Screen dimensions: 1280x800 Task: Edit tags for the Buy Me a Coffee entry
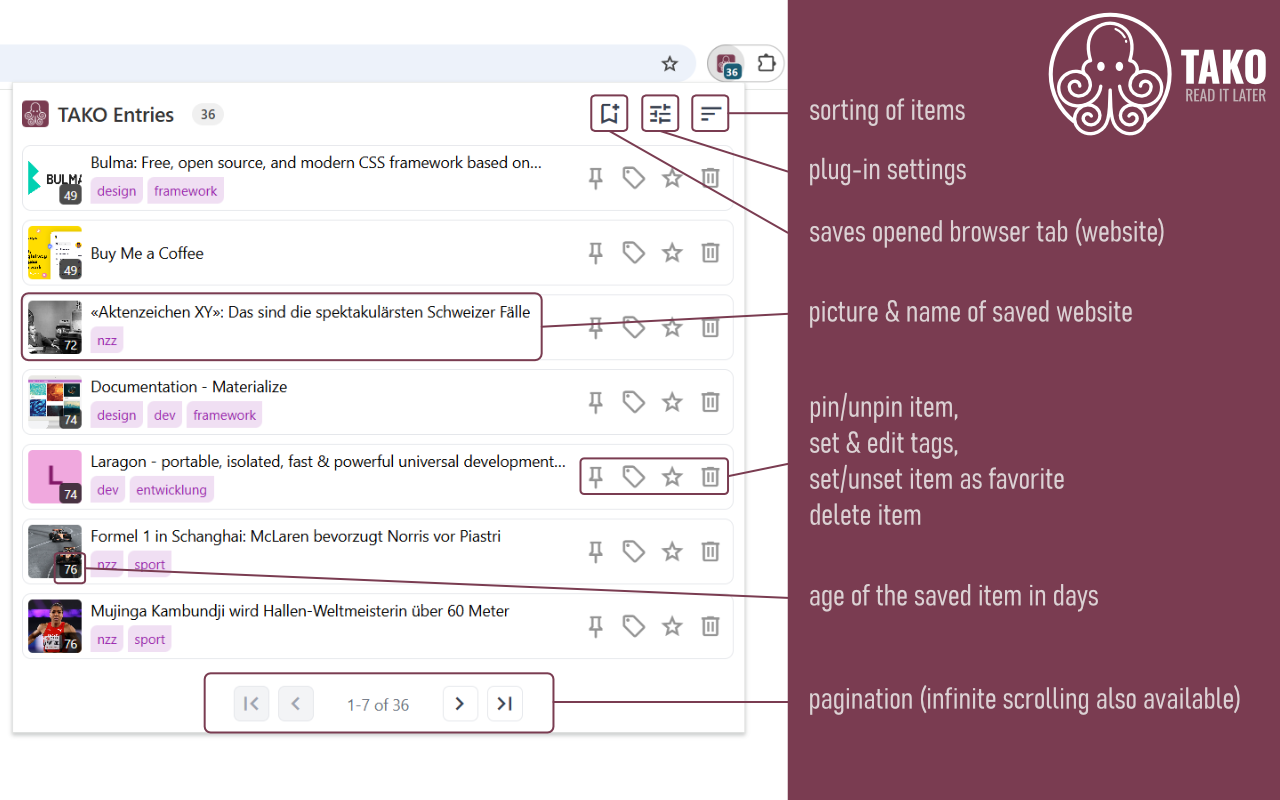[634, 253]
